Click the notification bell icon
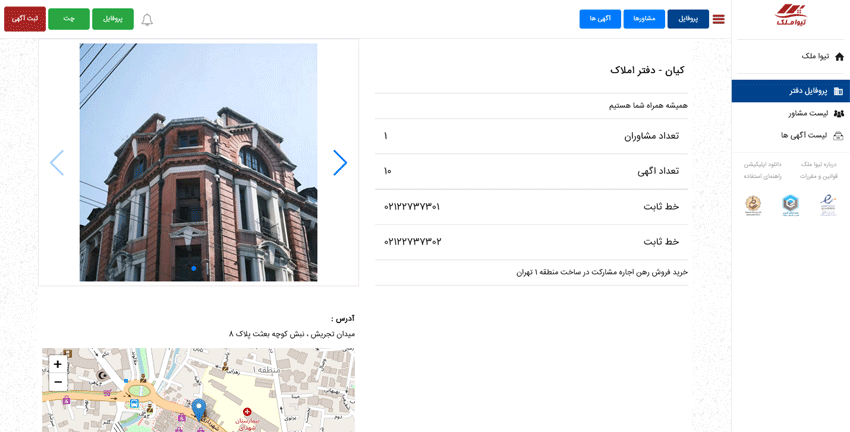850x432 pixels. [x=147, y=20]
